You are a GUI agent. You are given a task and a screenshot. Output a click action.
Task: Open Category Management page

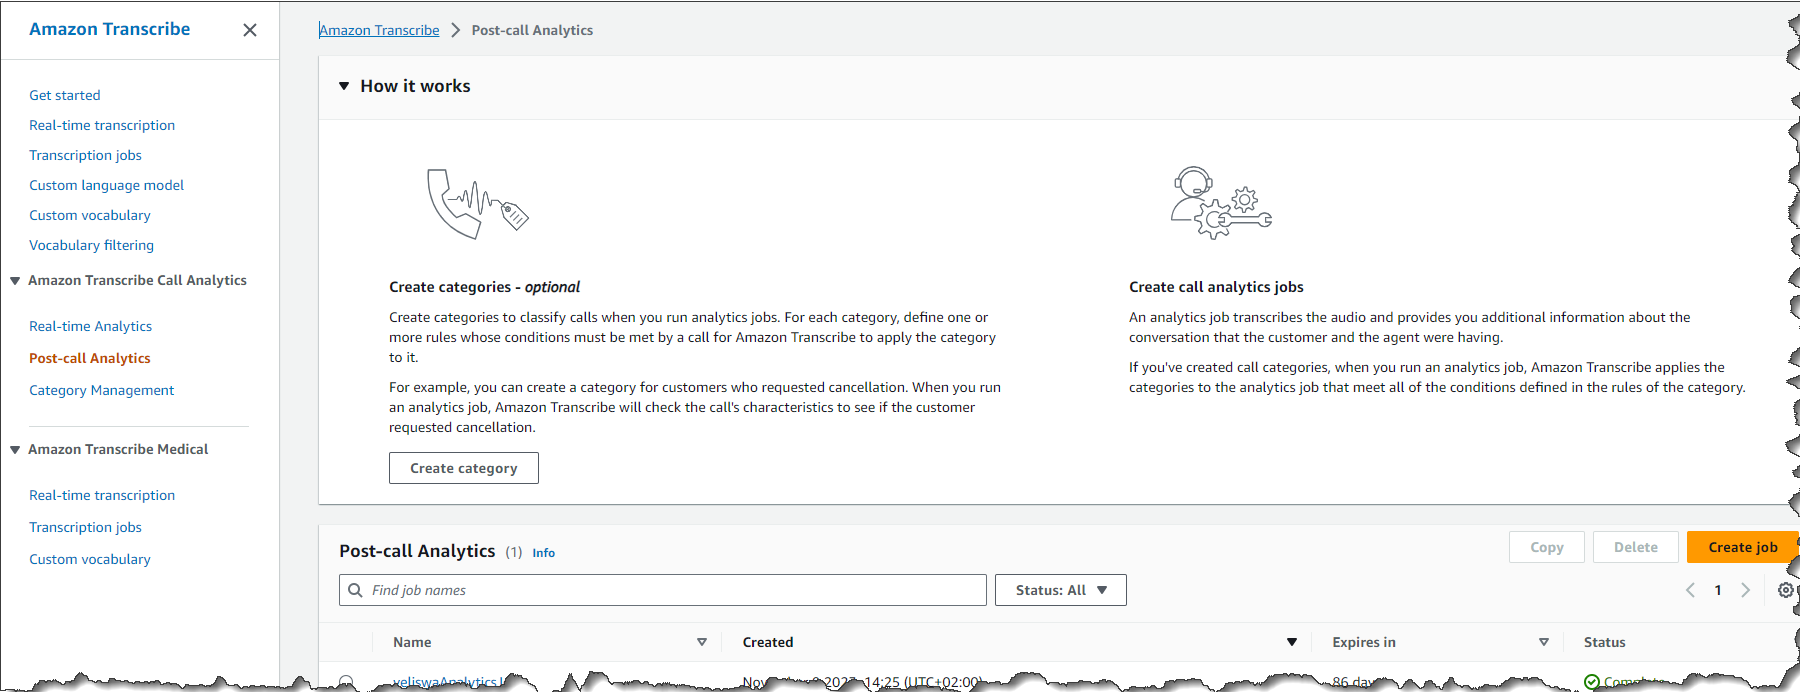(101, 390)
